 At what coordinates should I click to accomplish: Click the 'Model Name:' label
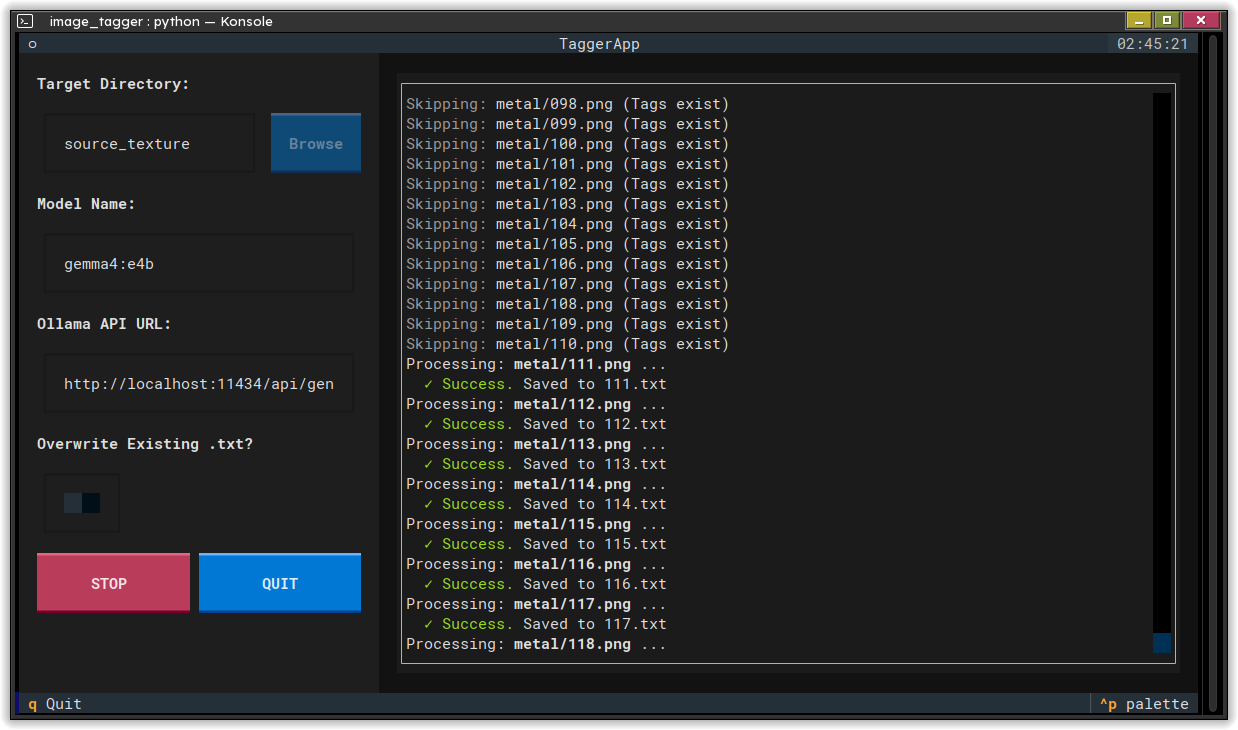pos(86,204)
